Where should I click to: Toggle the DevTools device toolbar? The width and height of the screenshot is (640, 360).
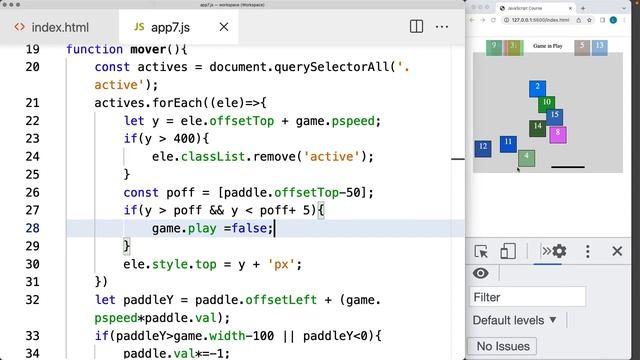click(x=508, y=251)
